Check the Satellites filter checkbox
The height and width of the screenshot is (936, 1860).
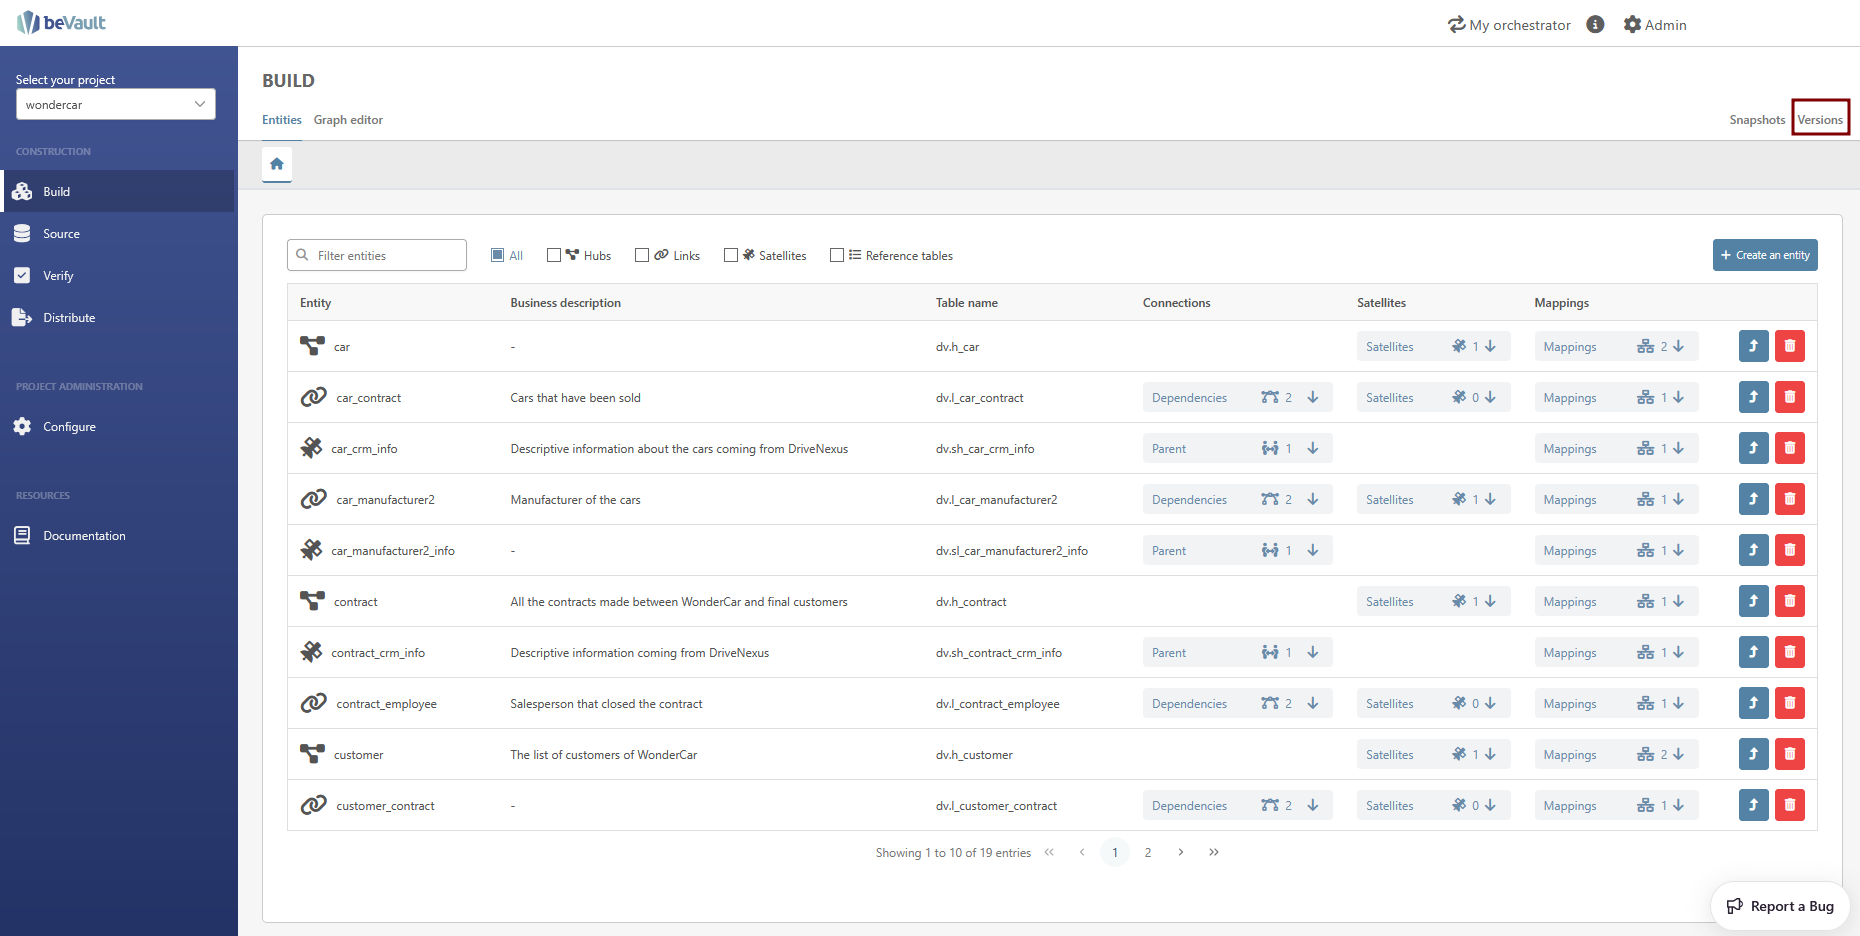click(x=731, y=255)
